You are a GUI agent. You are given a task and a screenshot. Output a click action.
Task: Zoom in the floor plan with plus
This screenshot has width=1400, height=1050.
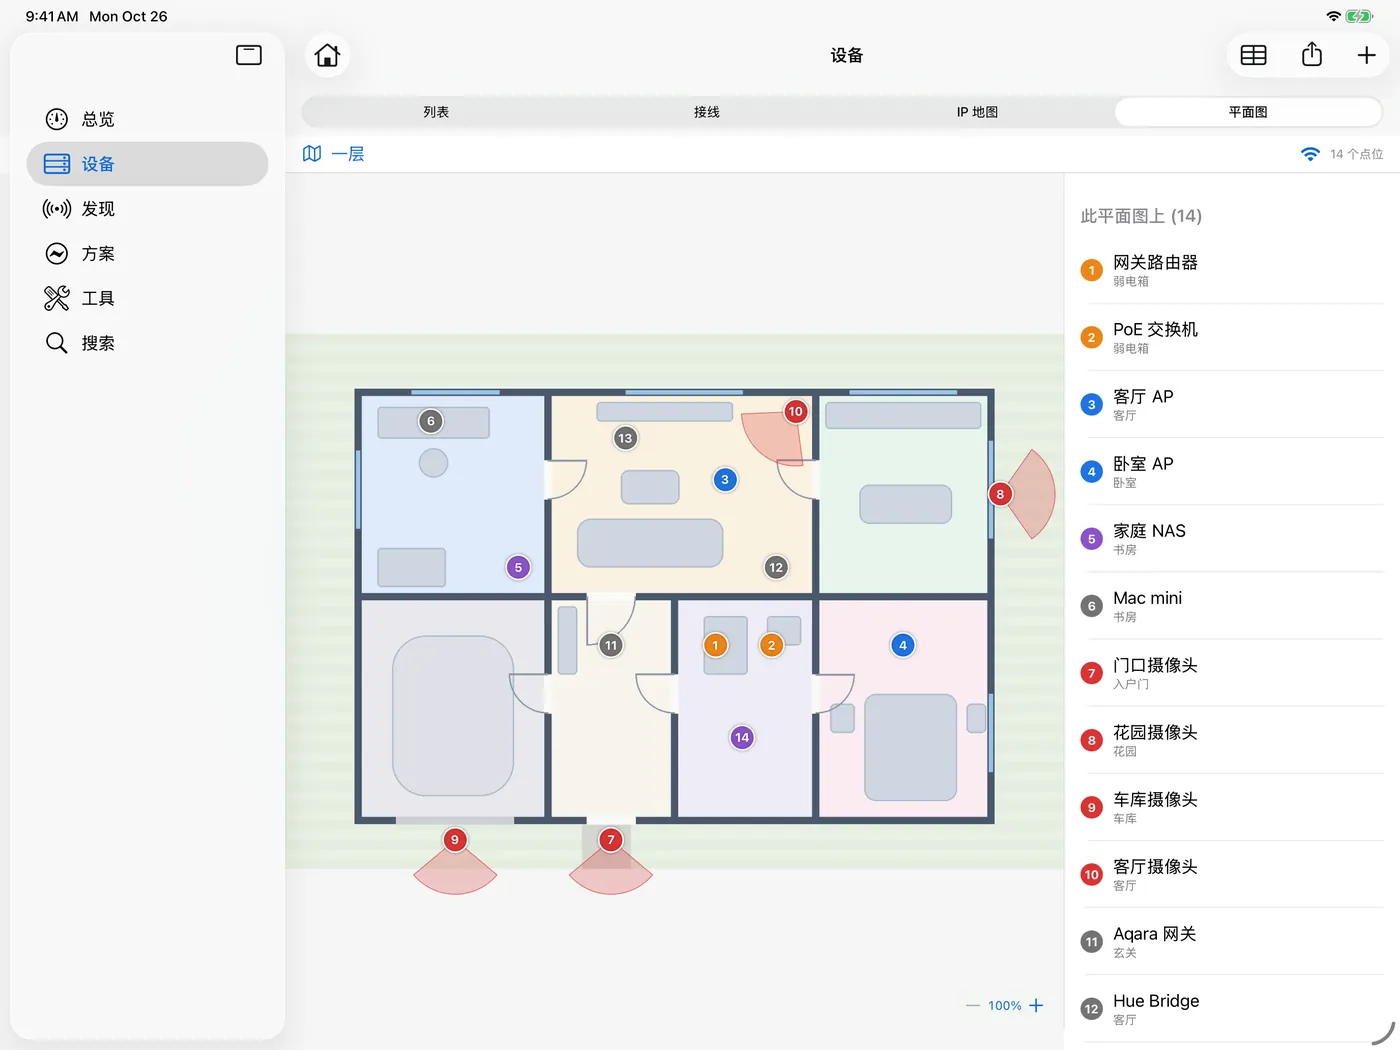pyautogui.click(x=1036, y=1005)
